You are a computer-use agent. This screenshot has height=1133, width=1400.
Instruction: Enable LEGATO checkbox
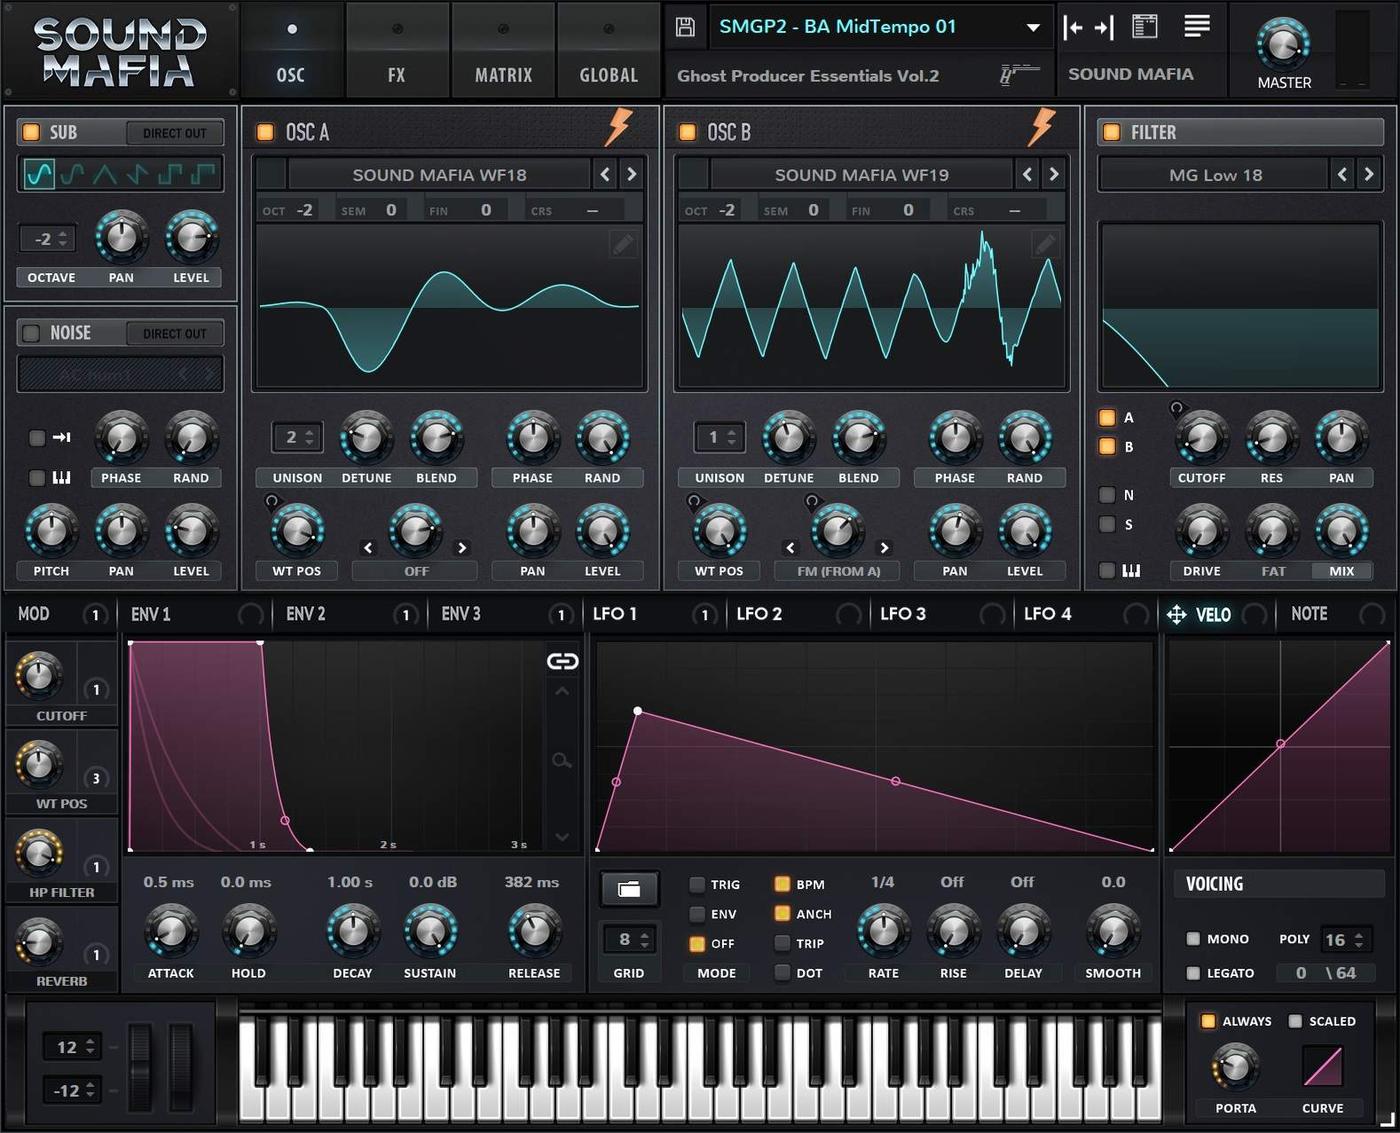(x=1193, y=973)
